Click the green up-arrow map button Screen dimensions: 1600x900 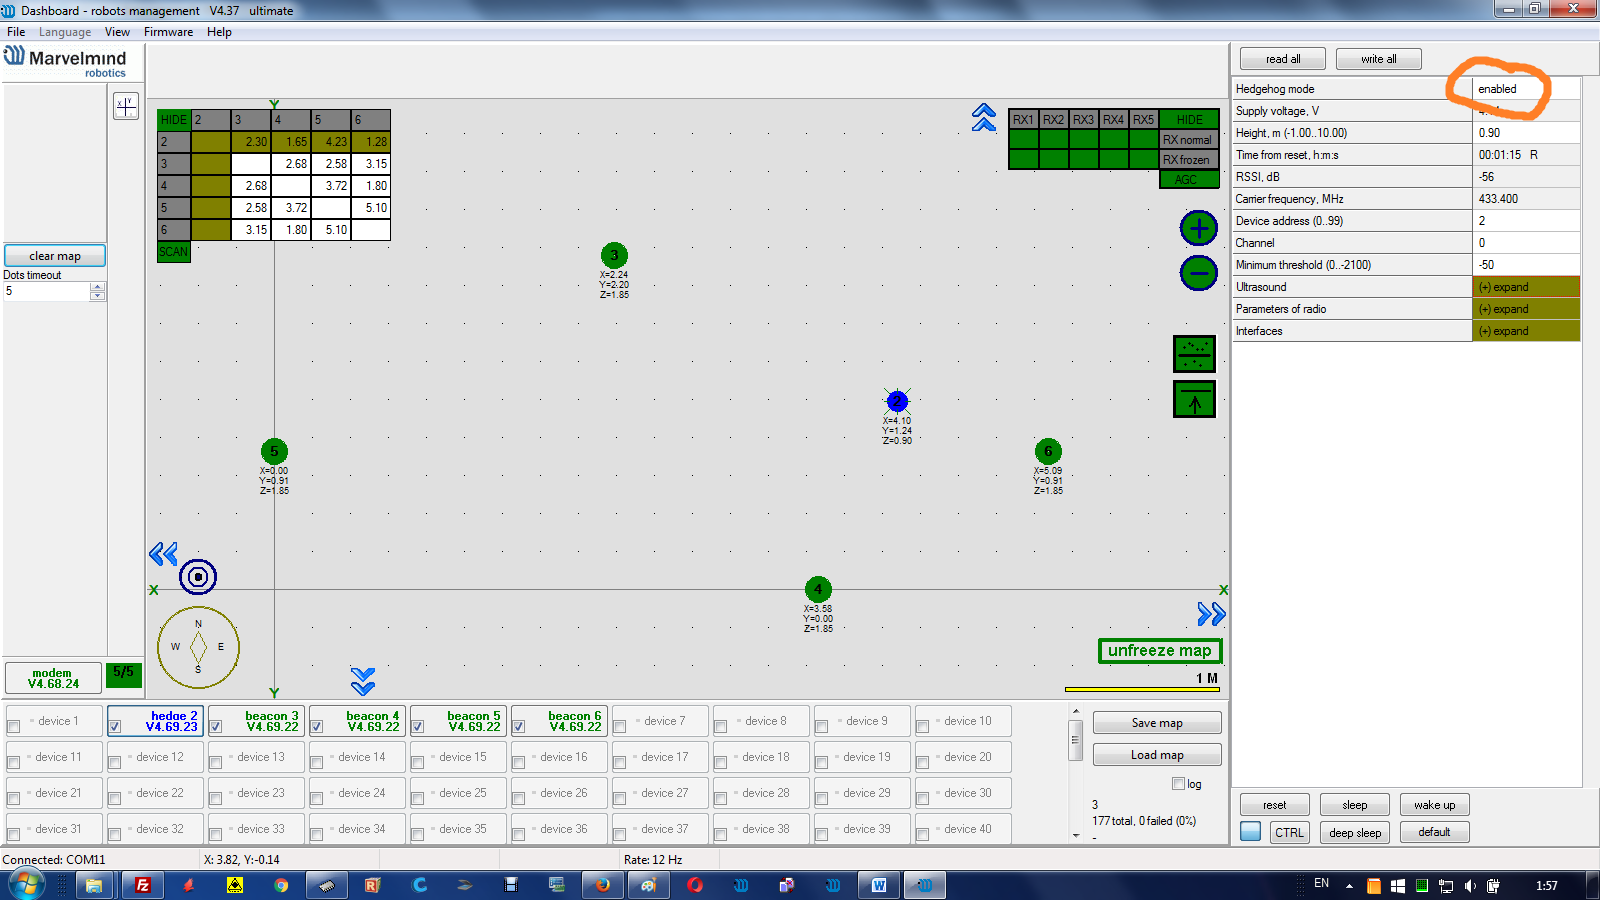pyautogui.click(x=1194, y=399)
